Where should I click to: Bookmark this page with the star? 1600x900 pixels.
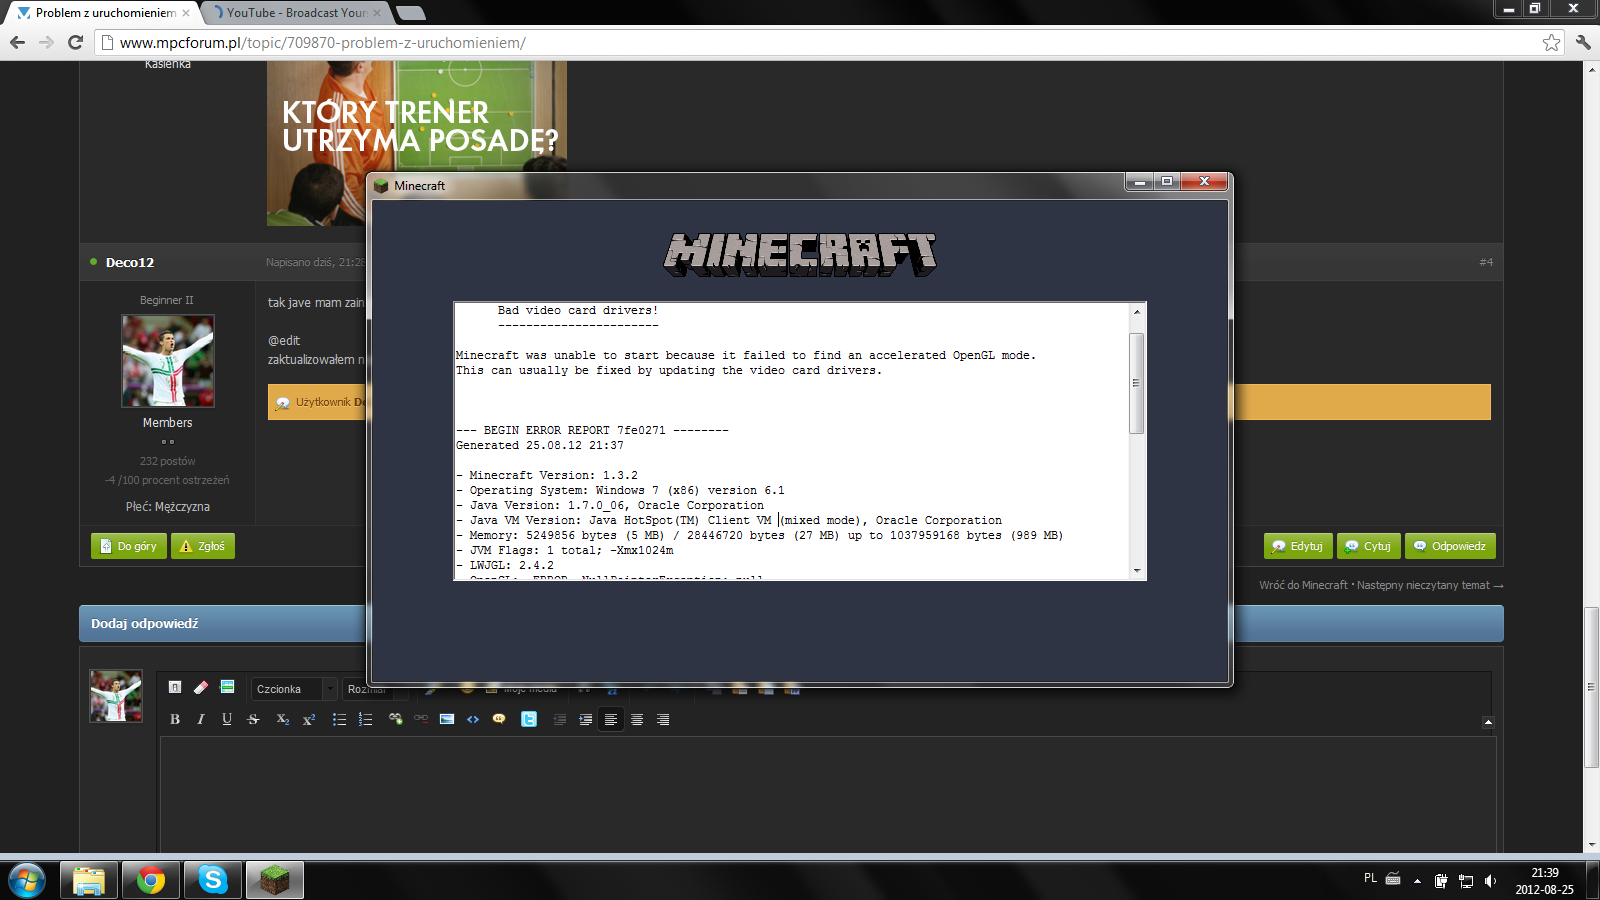[x=1551, y=42]
